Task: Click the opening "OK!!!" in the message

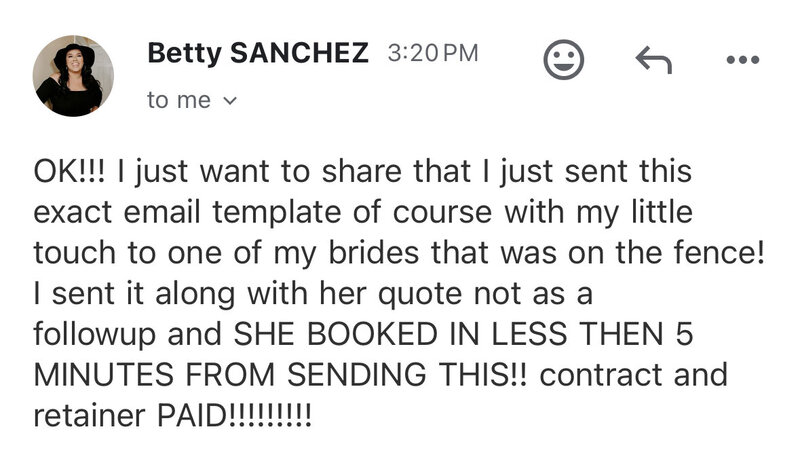Action: coord(69,170)
